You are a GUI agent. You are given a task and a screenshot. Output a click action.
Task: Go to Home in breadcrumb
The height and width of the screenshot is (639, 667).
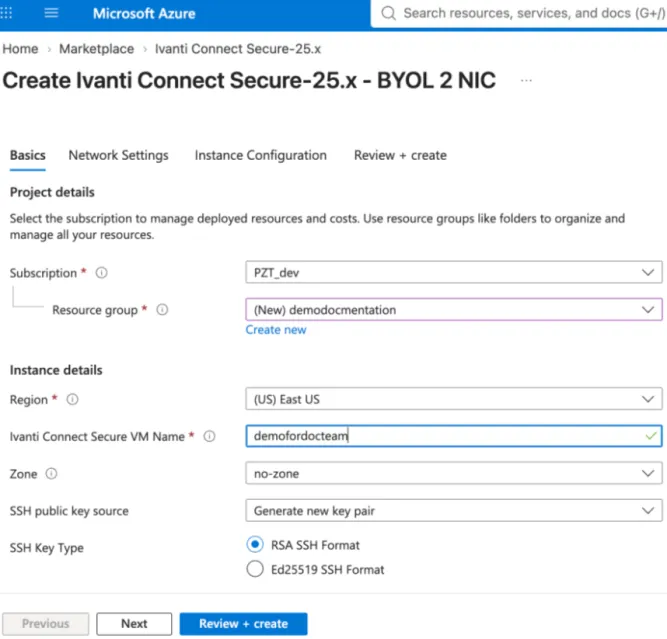[x=20, y=49]
